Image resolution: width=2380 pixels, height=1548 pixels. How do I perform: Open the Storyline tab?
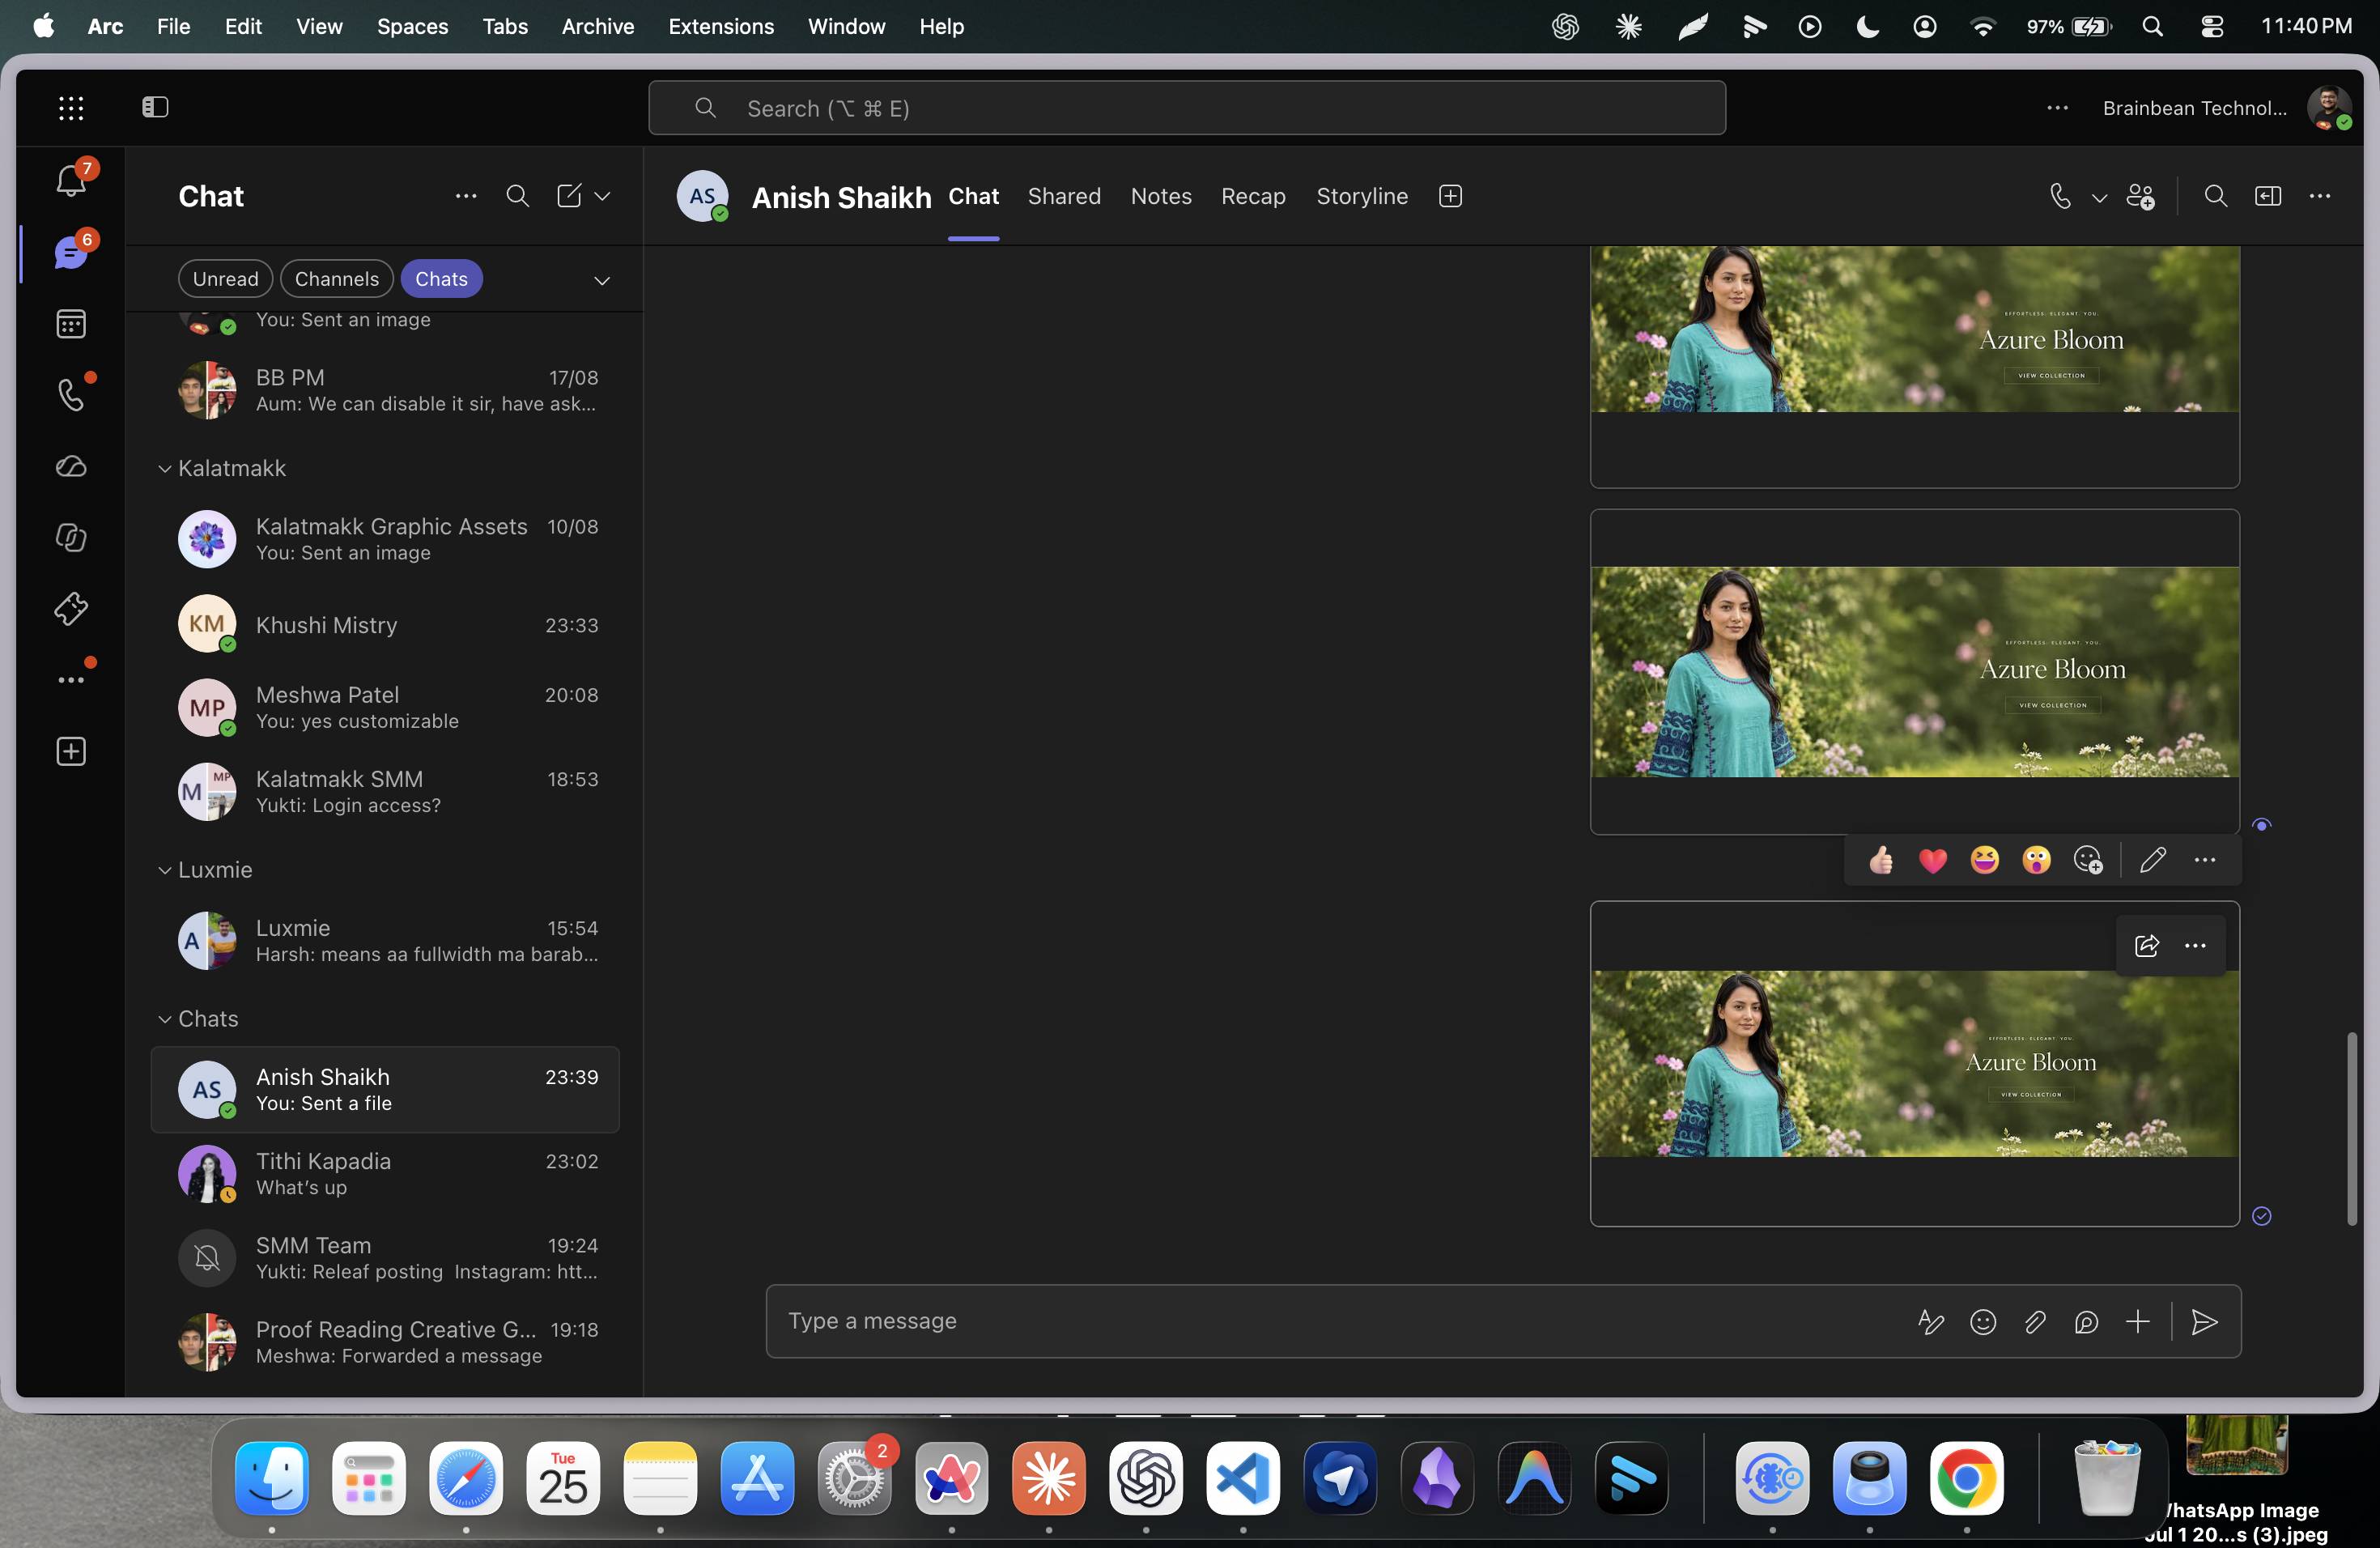tap(1361, 196)
